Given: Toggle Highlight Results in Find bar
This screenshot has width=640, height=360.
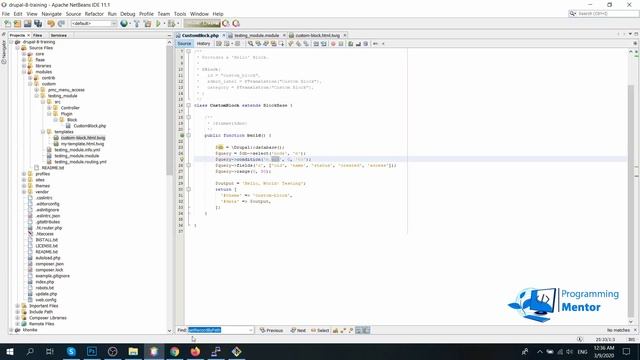Looking at the screenshot, I should (358, 330).
